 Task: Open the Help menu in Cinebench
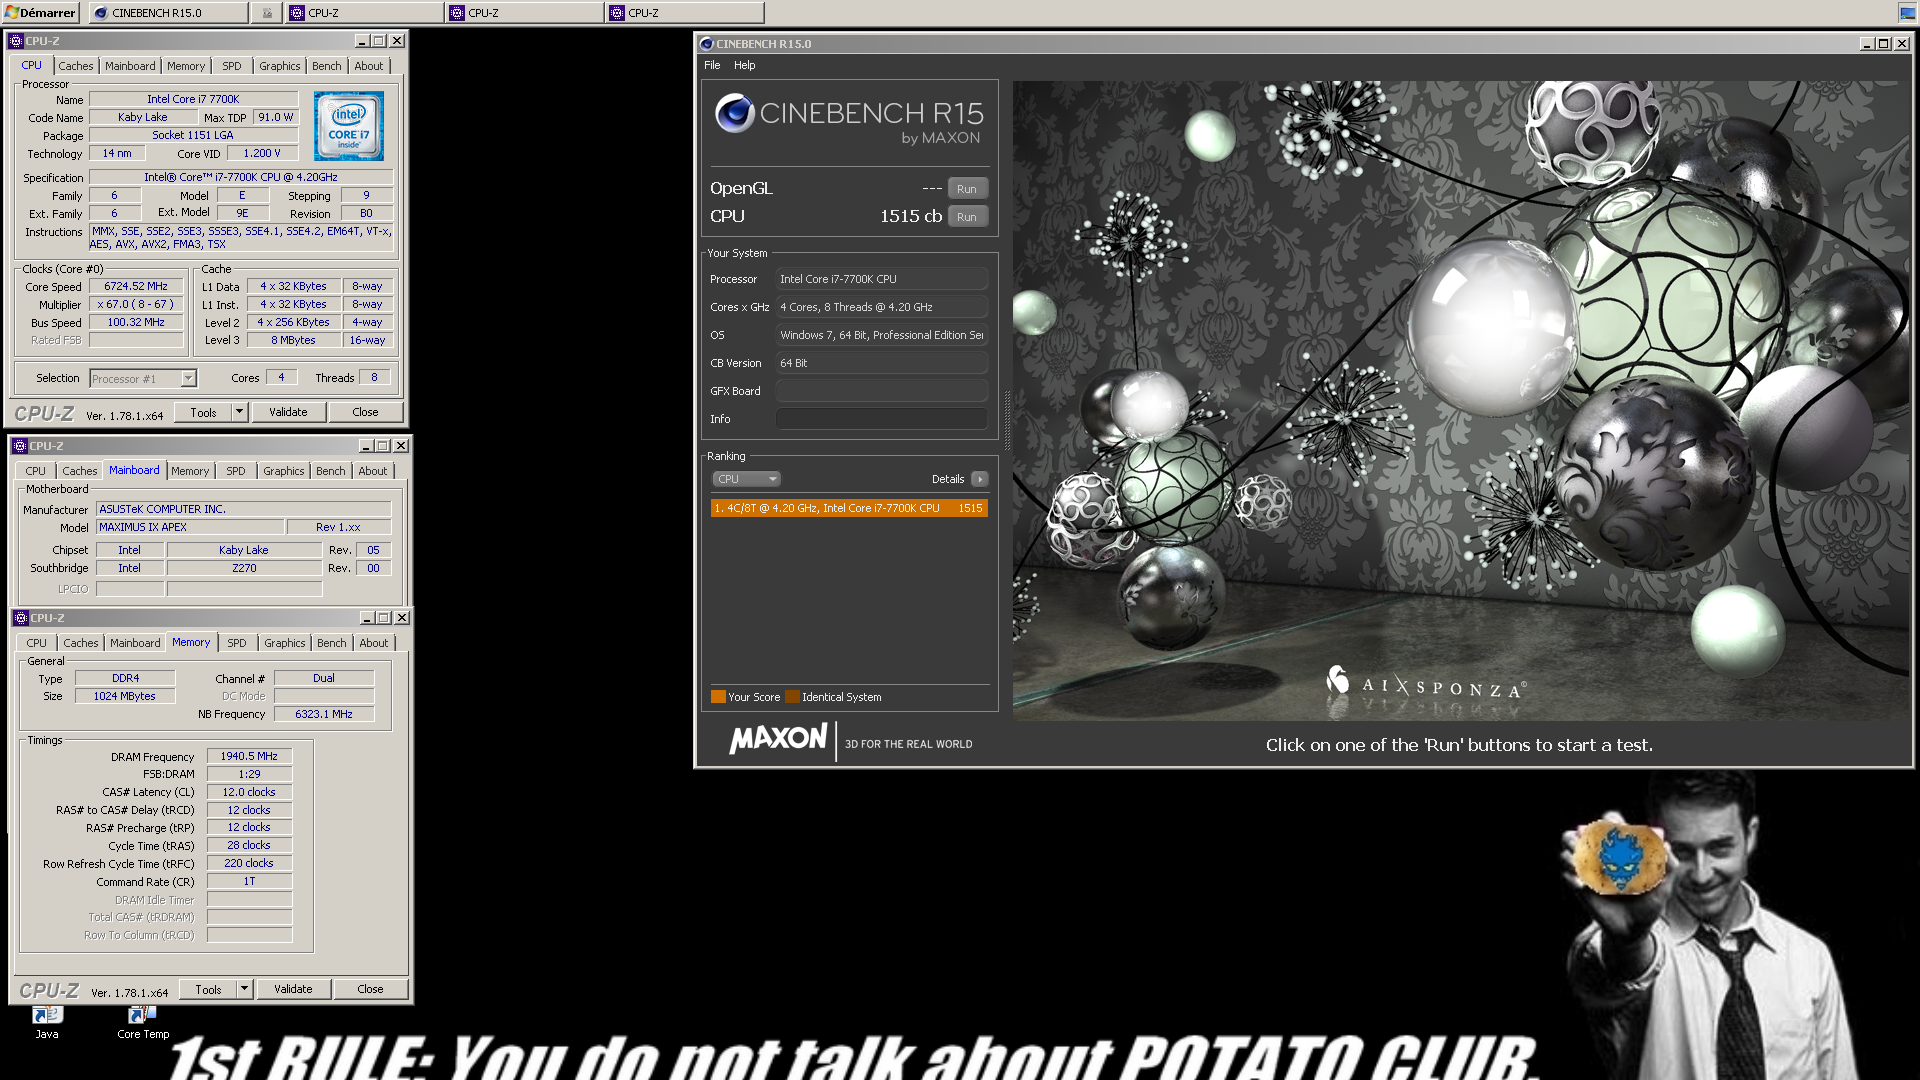[x=745, y=65]
